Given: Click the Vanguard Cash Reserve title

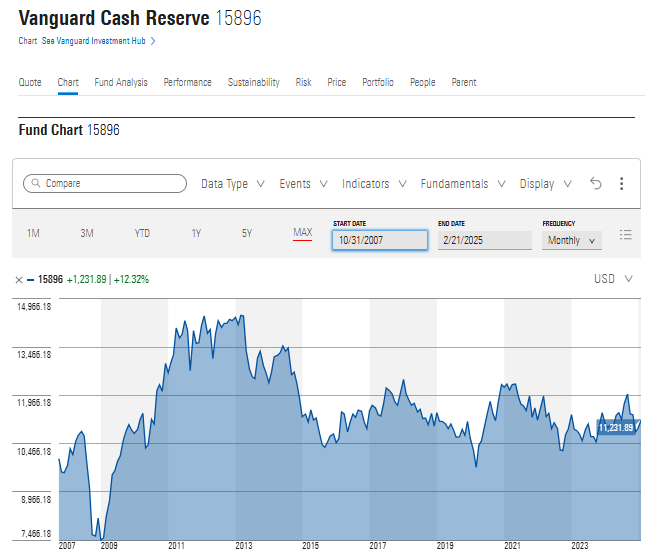Looking at the screenshot, I should point(114,18).
